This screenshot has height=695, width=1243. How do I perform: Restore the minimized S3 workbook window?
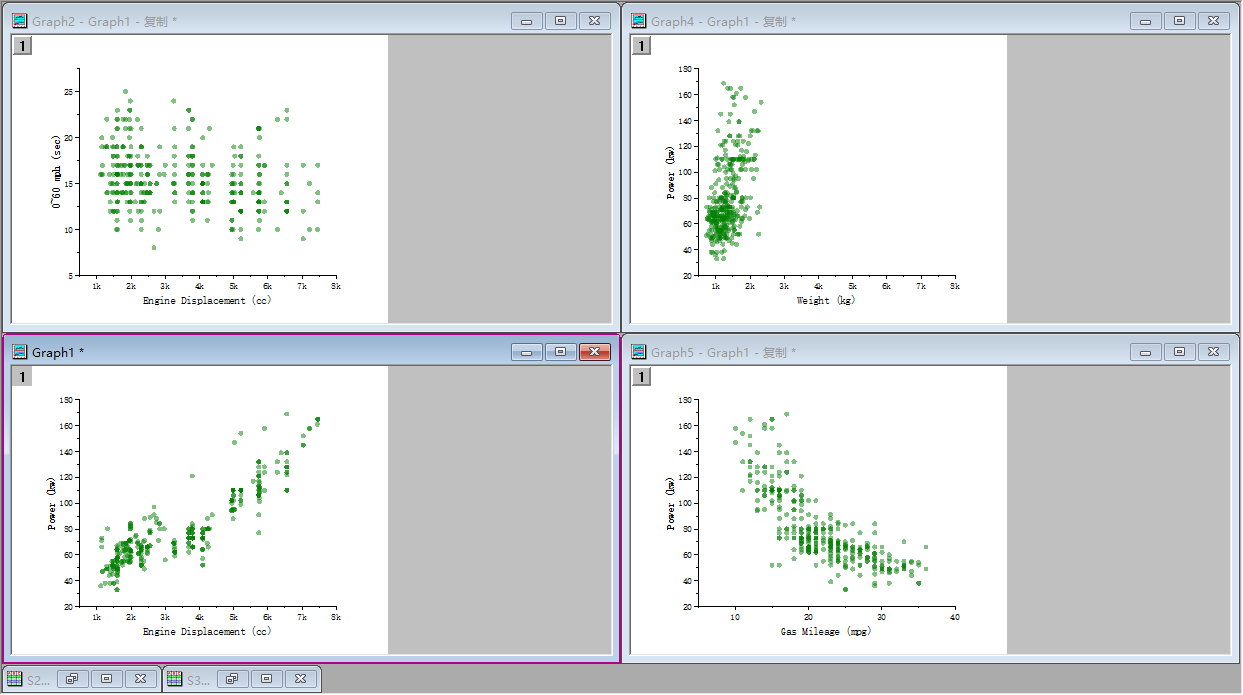pyautogui.click(x=232, y=679)
